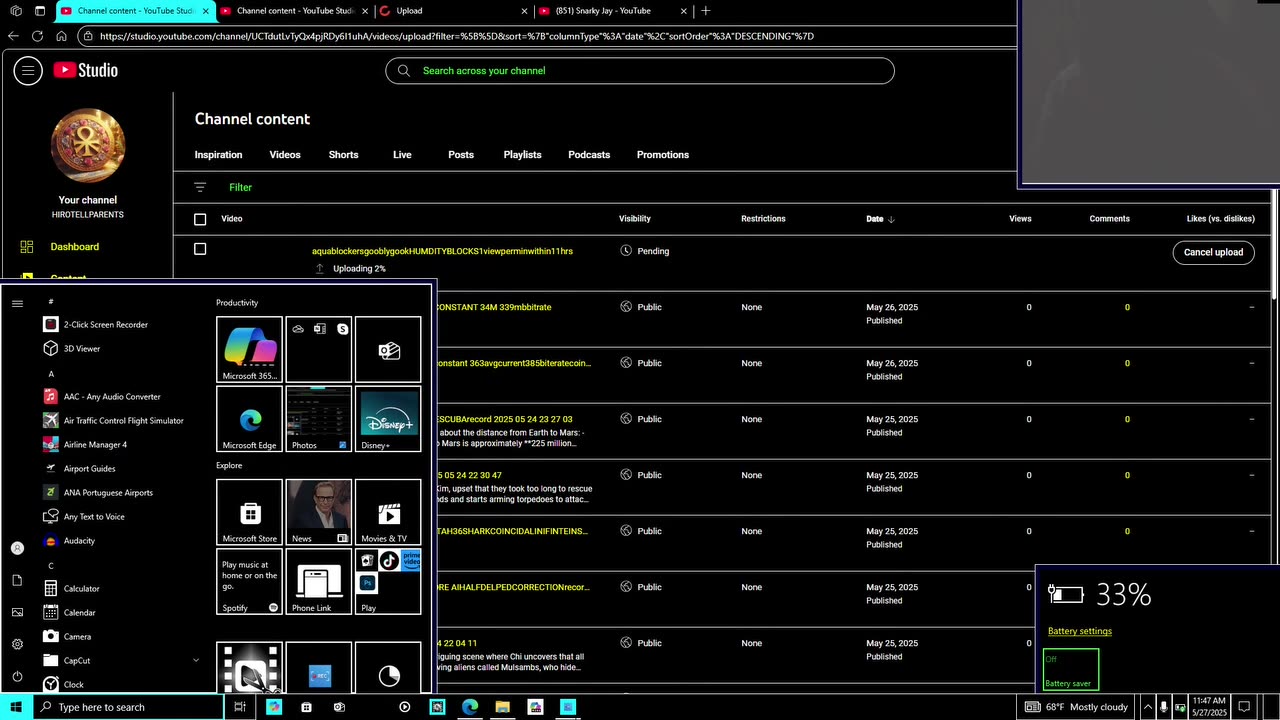
Task: Open a new browser tab
Action: click(705, 11)
